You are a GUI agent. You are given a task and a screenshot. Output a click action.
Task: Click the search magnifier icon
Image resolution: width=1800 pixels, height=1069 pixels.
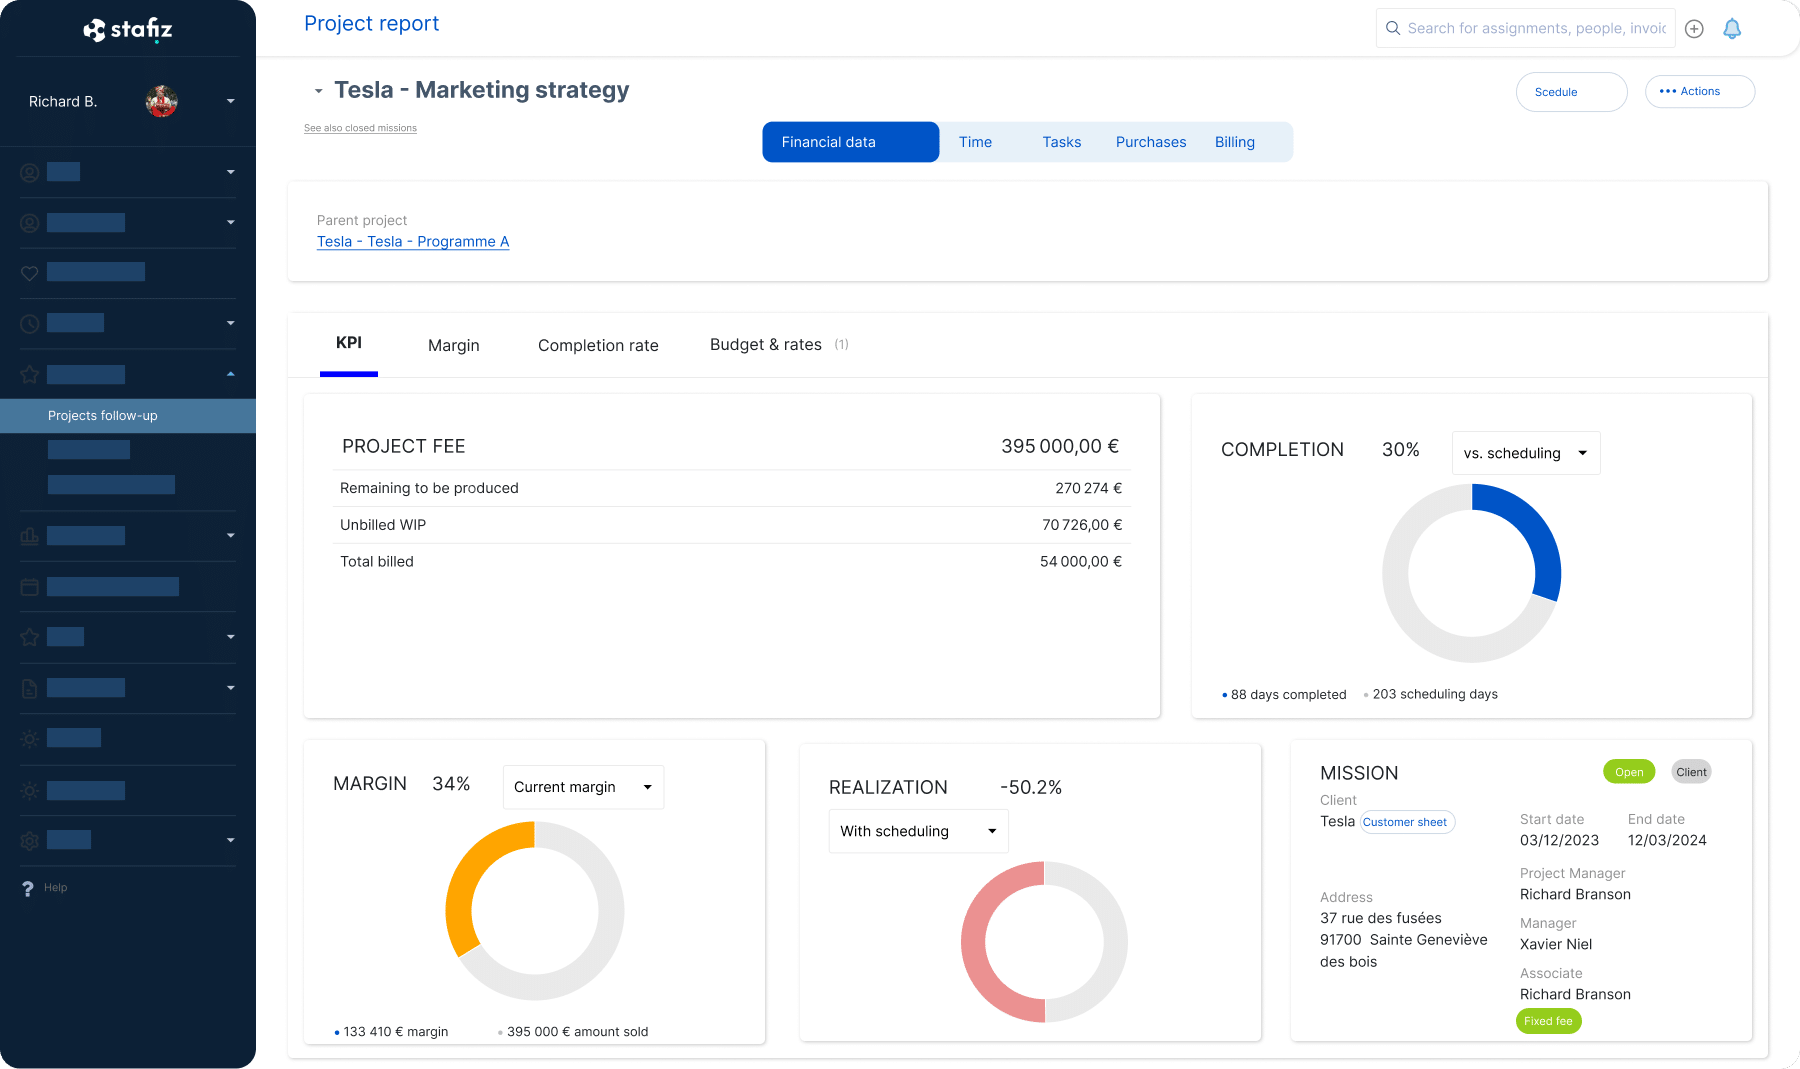tap(1393, 28)
